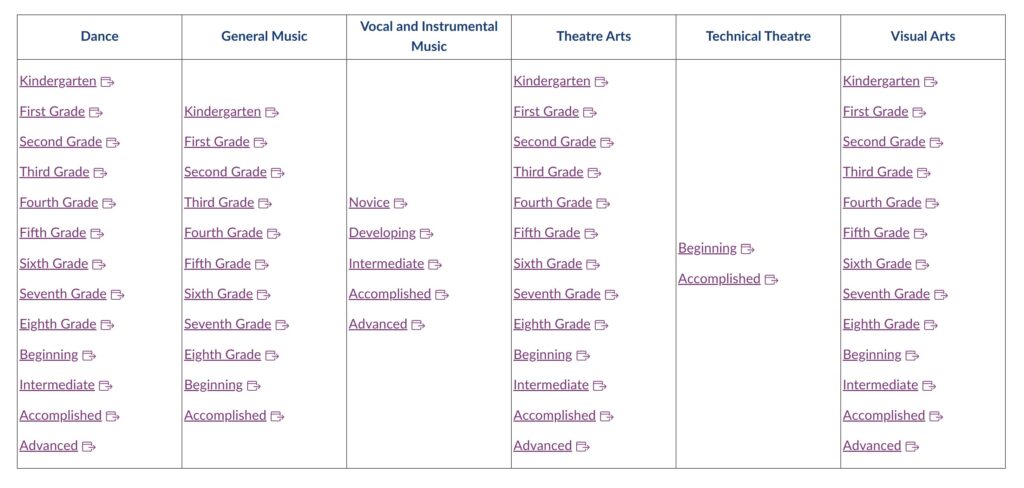The width and height of the screenshot is (1024, 488).
Task: Go to Vocal Music Advanced standards
Action: (x=378, y=324)
